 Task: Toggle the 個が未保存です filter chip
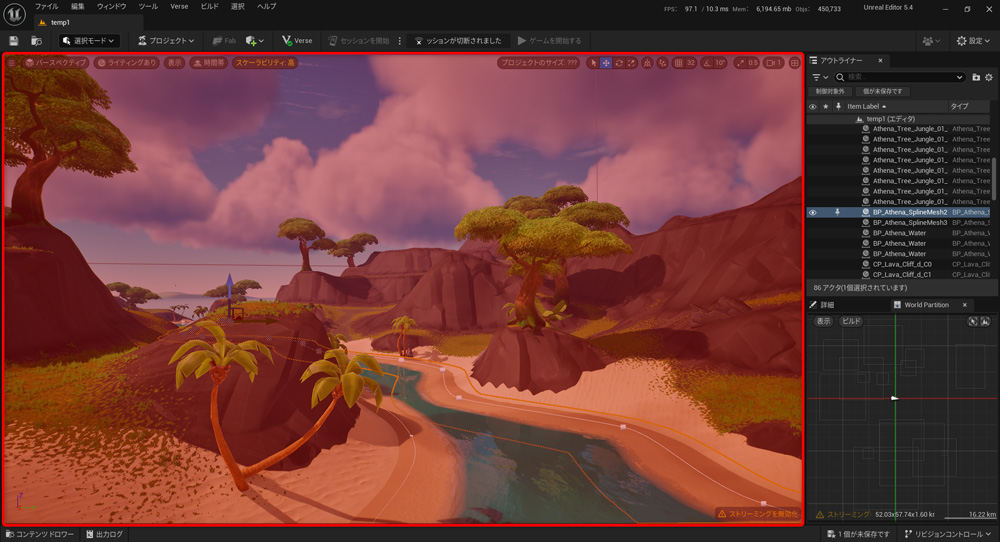(x=883, y=91)
